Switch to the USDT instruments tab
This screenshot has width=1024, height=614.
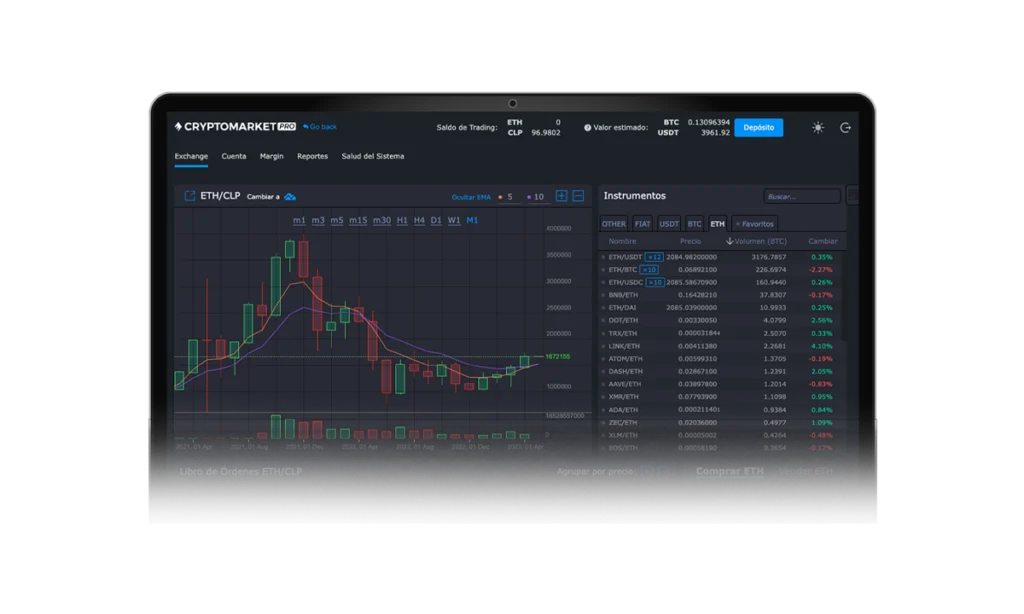pos(669,224)
